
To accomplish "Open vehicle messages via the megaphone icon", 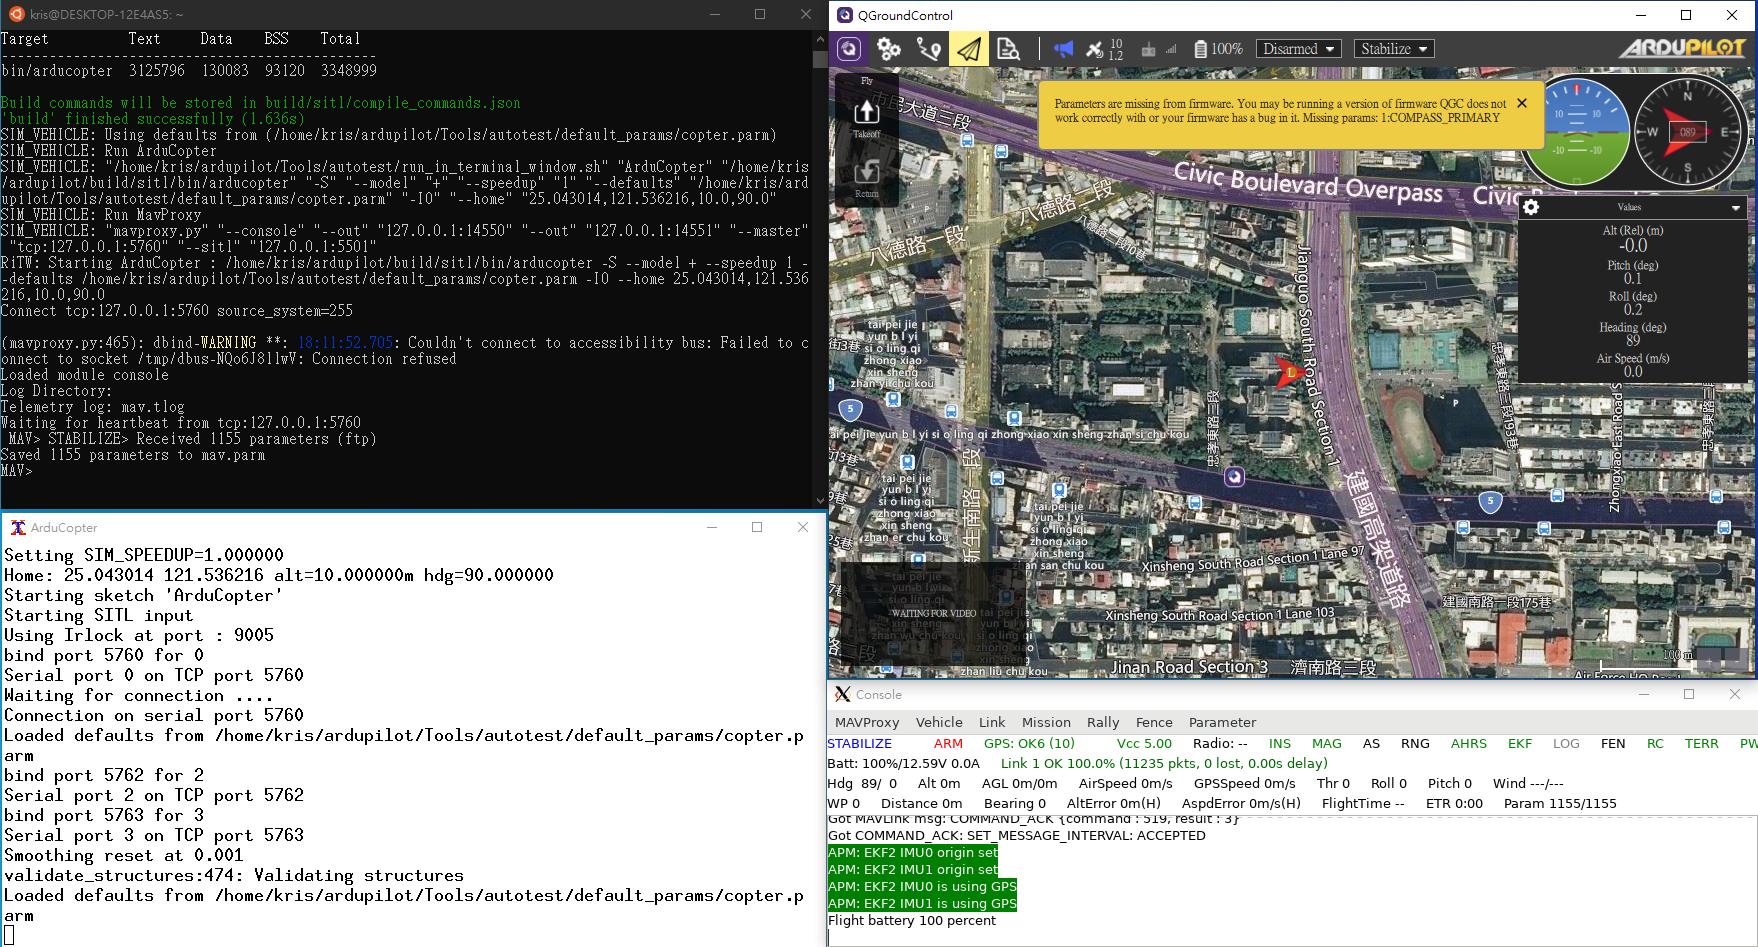I will [1062, 48].
